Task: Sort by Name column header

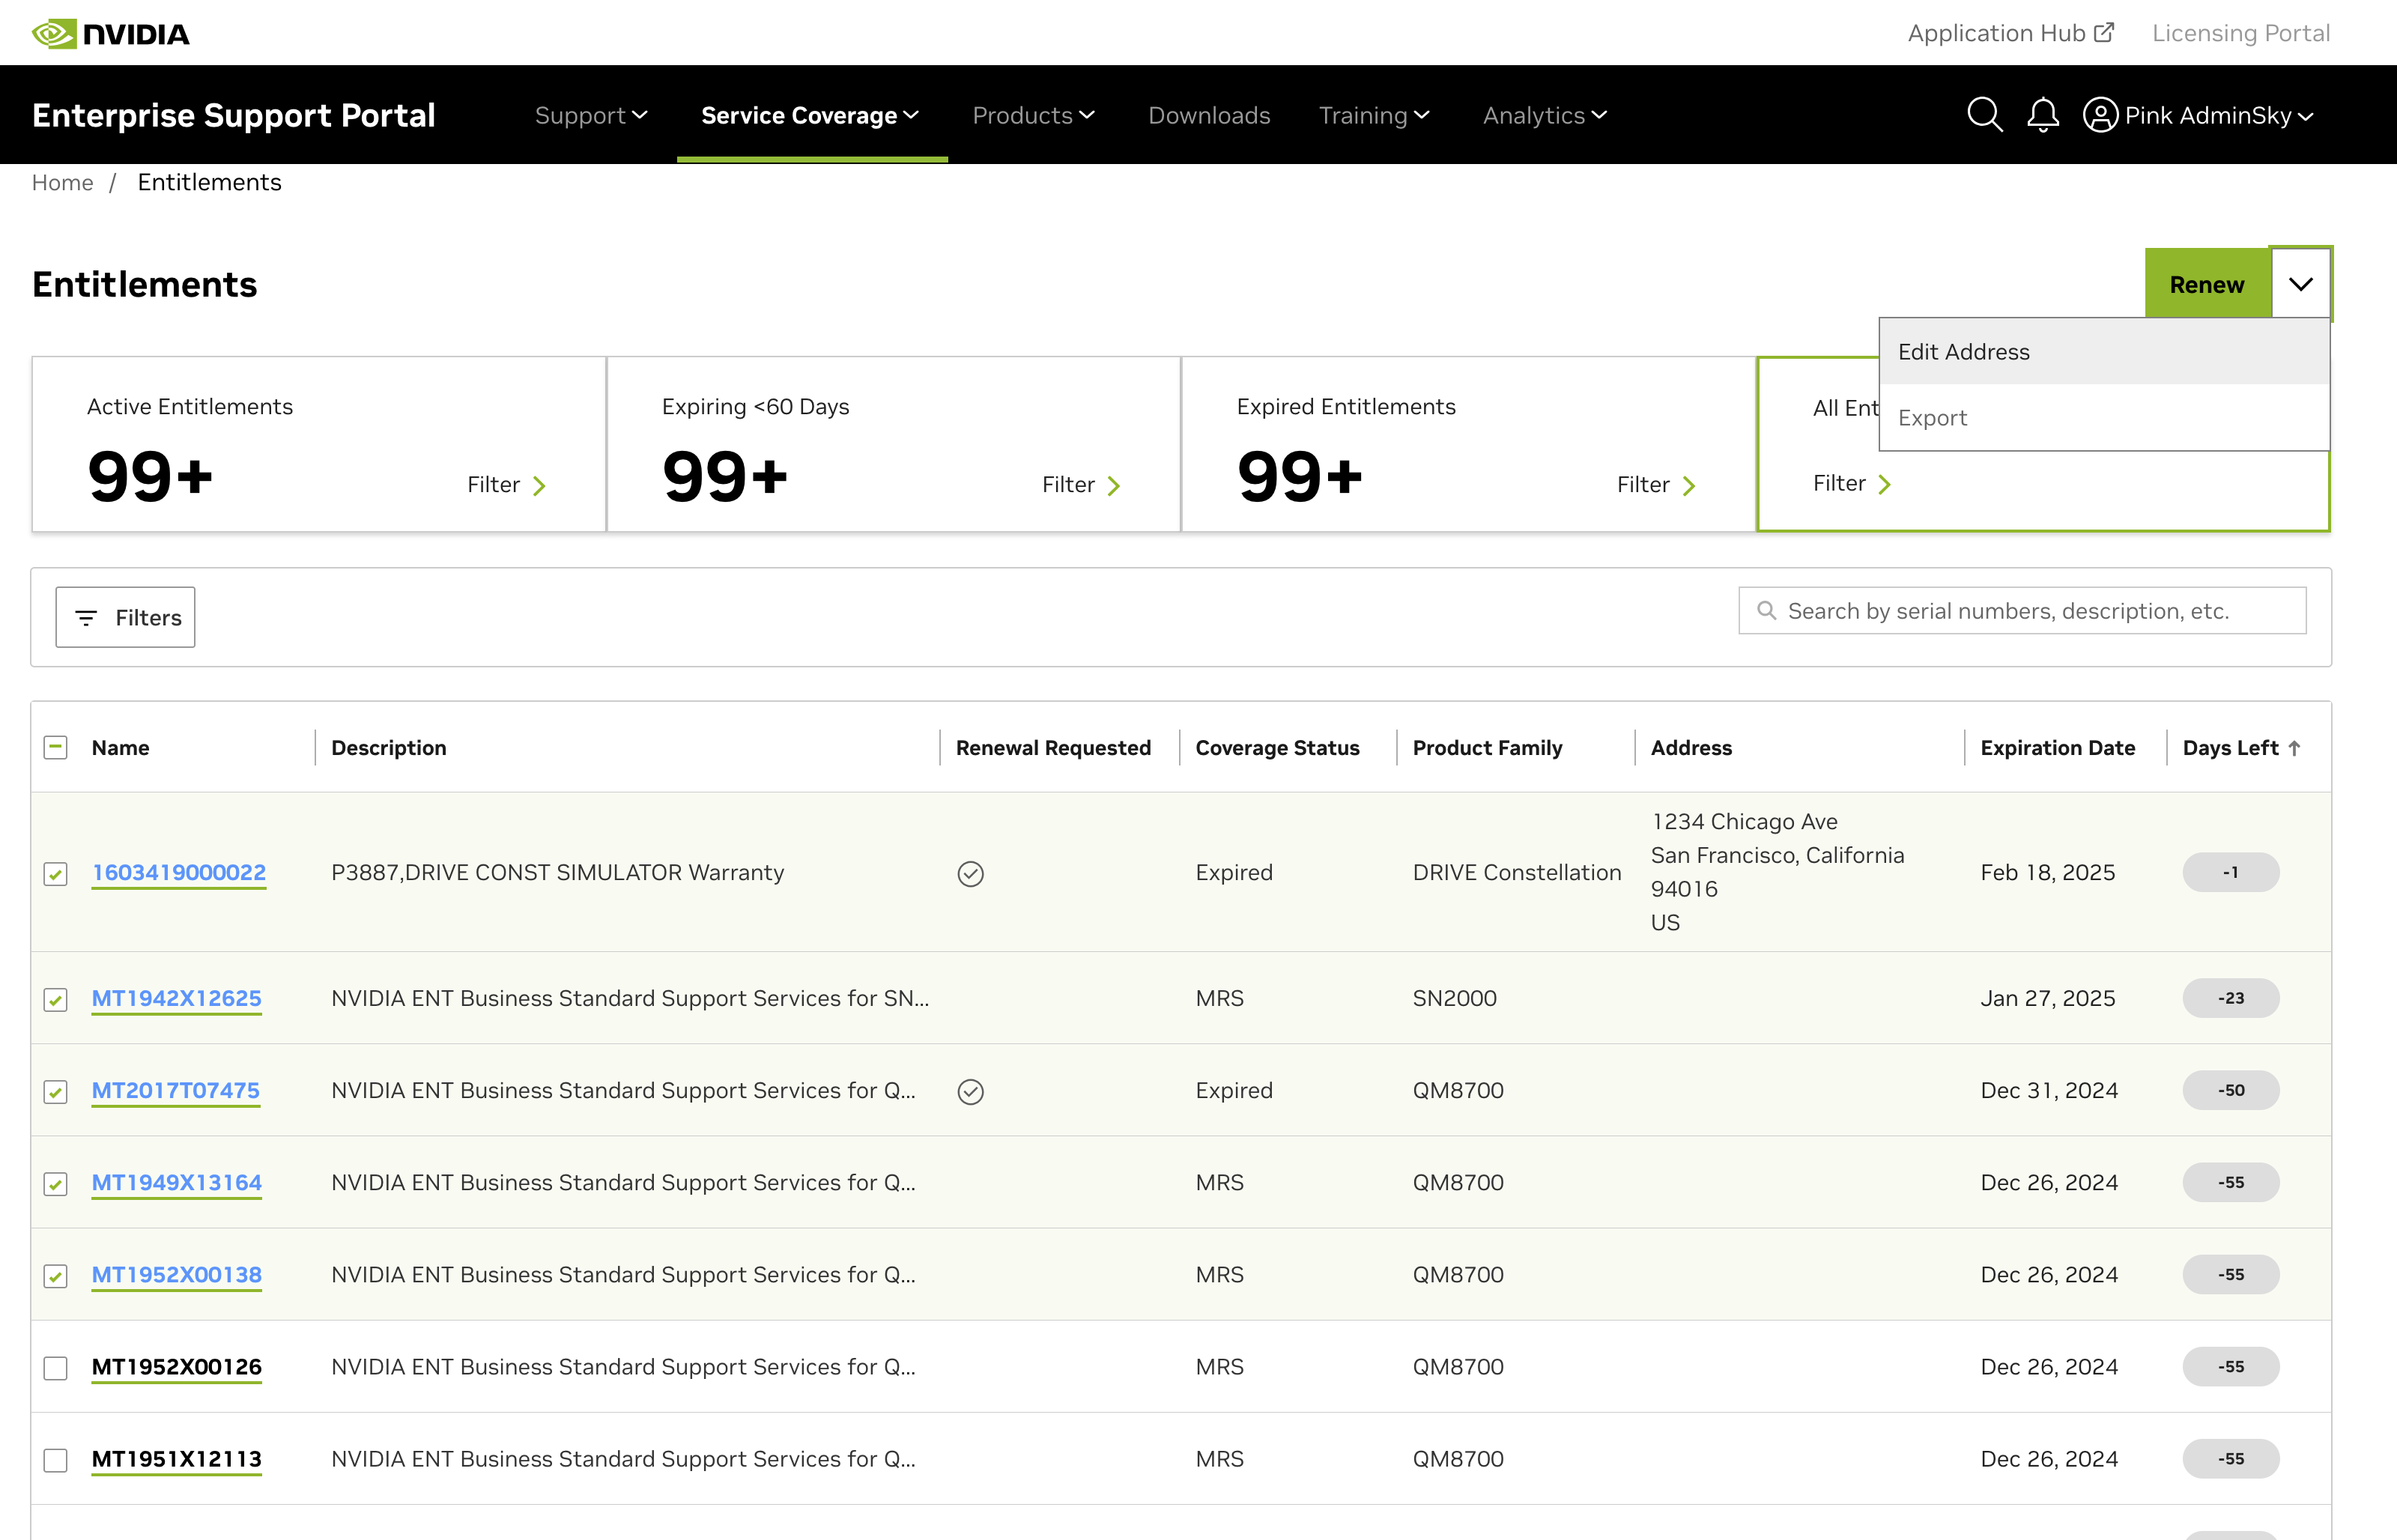Action: pyautogui.click(x=120, y=748)
